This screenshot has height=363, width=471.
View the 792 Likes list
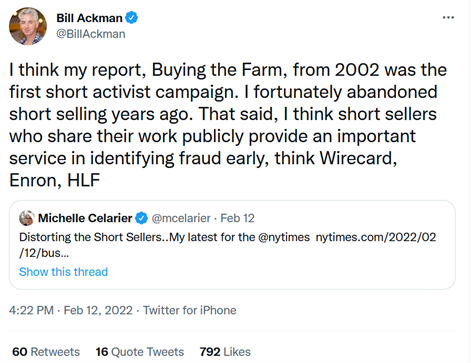pos(225,352)
